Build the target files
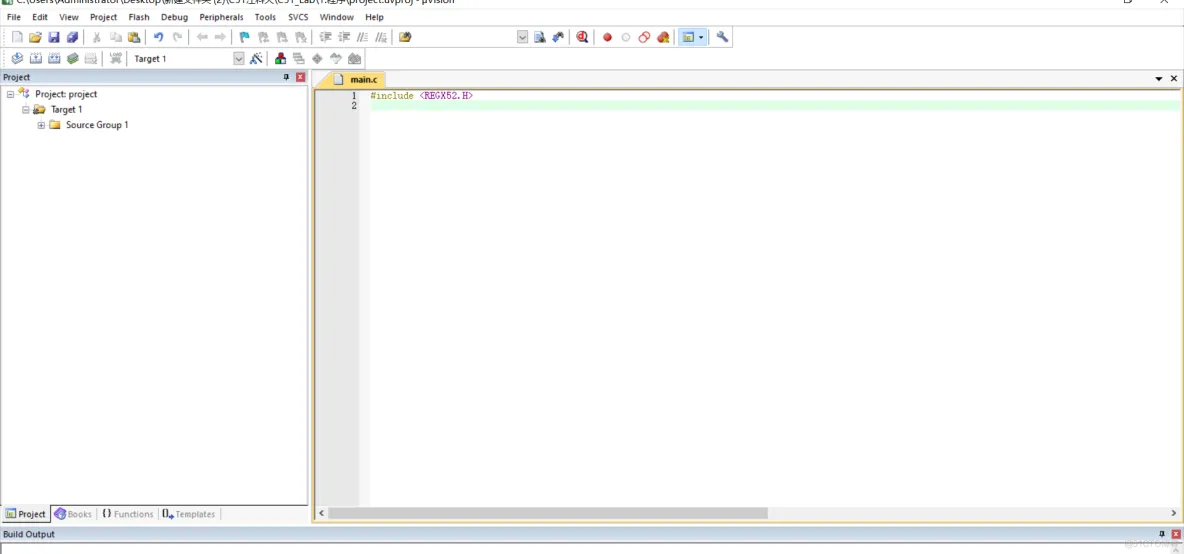Viewport: 1184px width, 554px height. point(35,58)
